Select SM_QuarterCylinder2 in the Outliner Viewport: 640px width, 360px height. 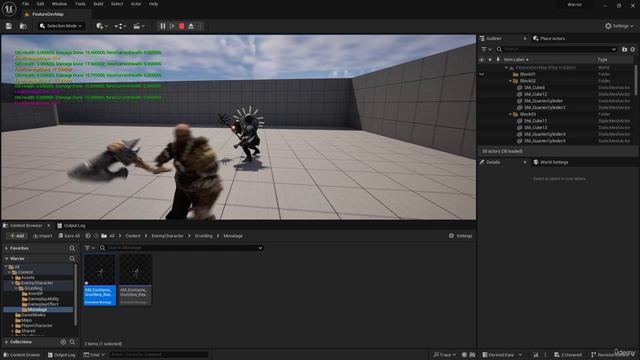[x=544, y=108]
